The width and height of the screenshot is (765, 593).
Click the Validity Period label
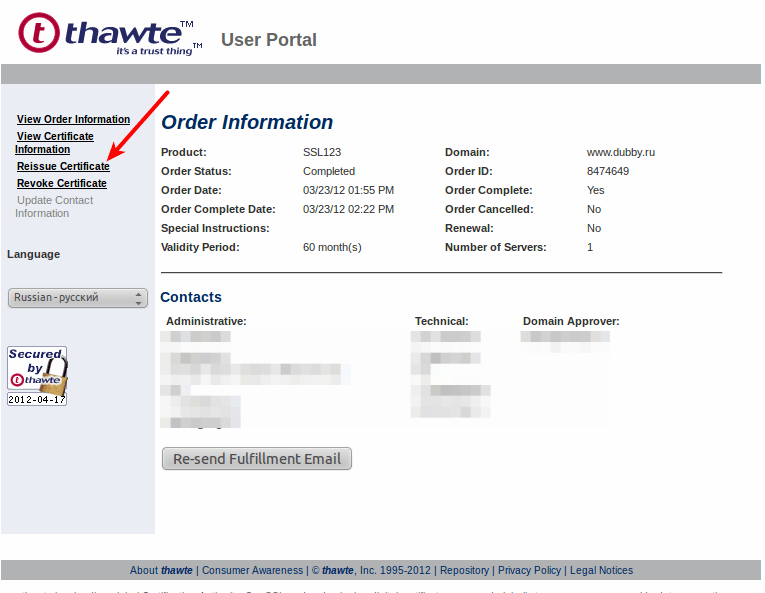(200, 247)
